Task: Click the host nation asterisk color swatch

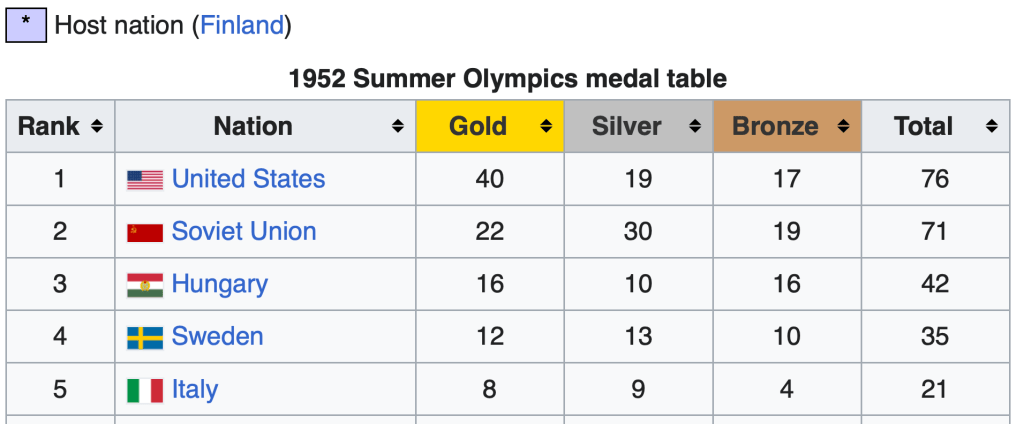Action: (x=26, y=24)
